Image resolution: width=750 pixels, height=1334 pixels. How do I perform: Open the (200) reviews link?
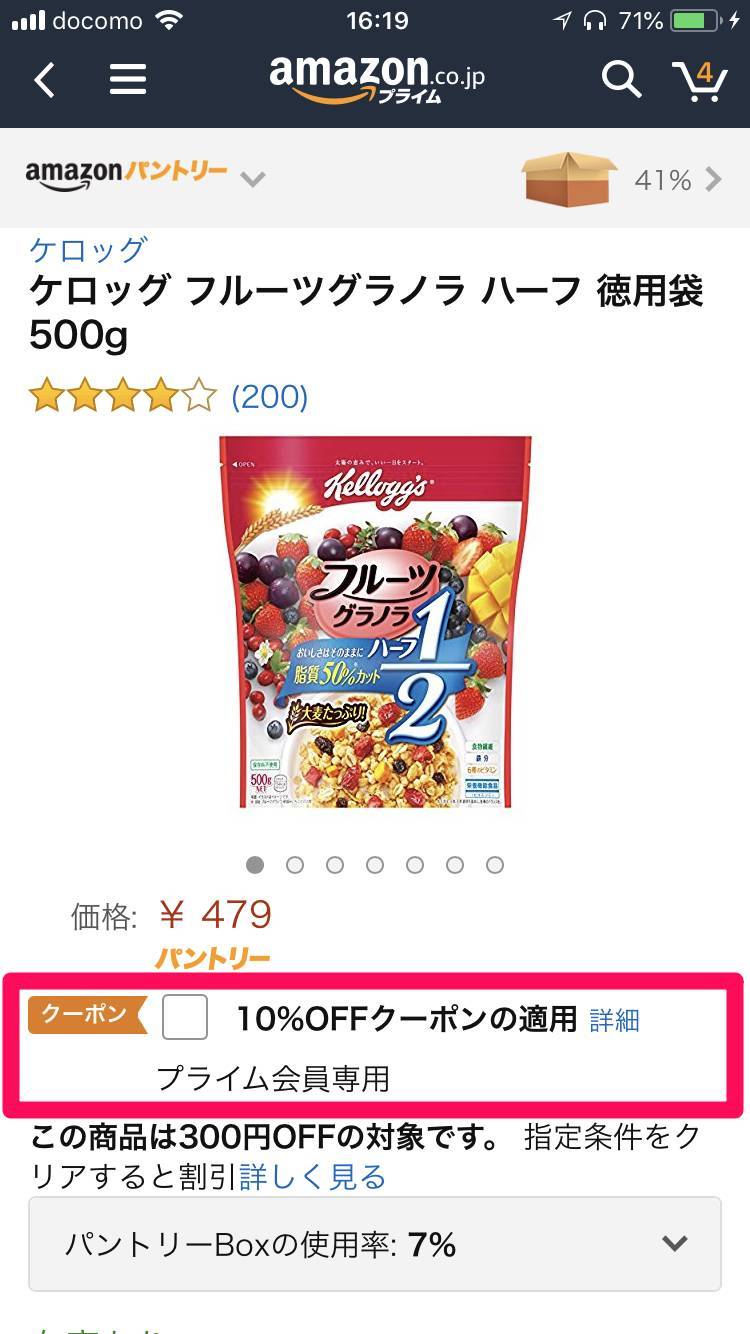(270, 397)
